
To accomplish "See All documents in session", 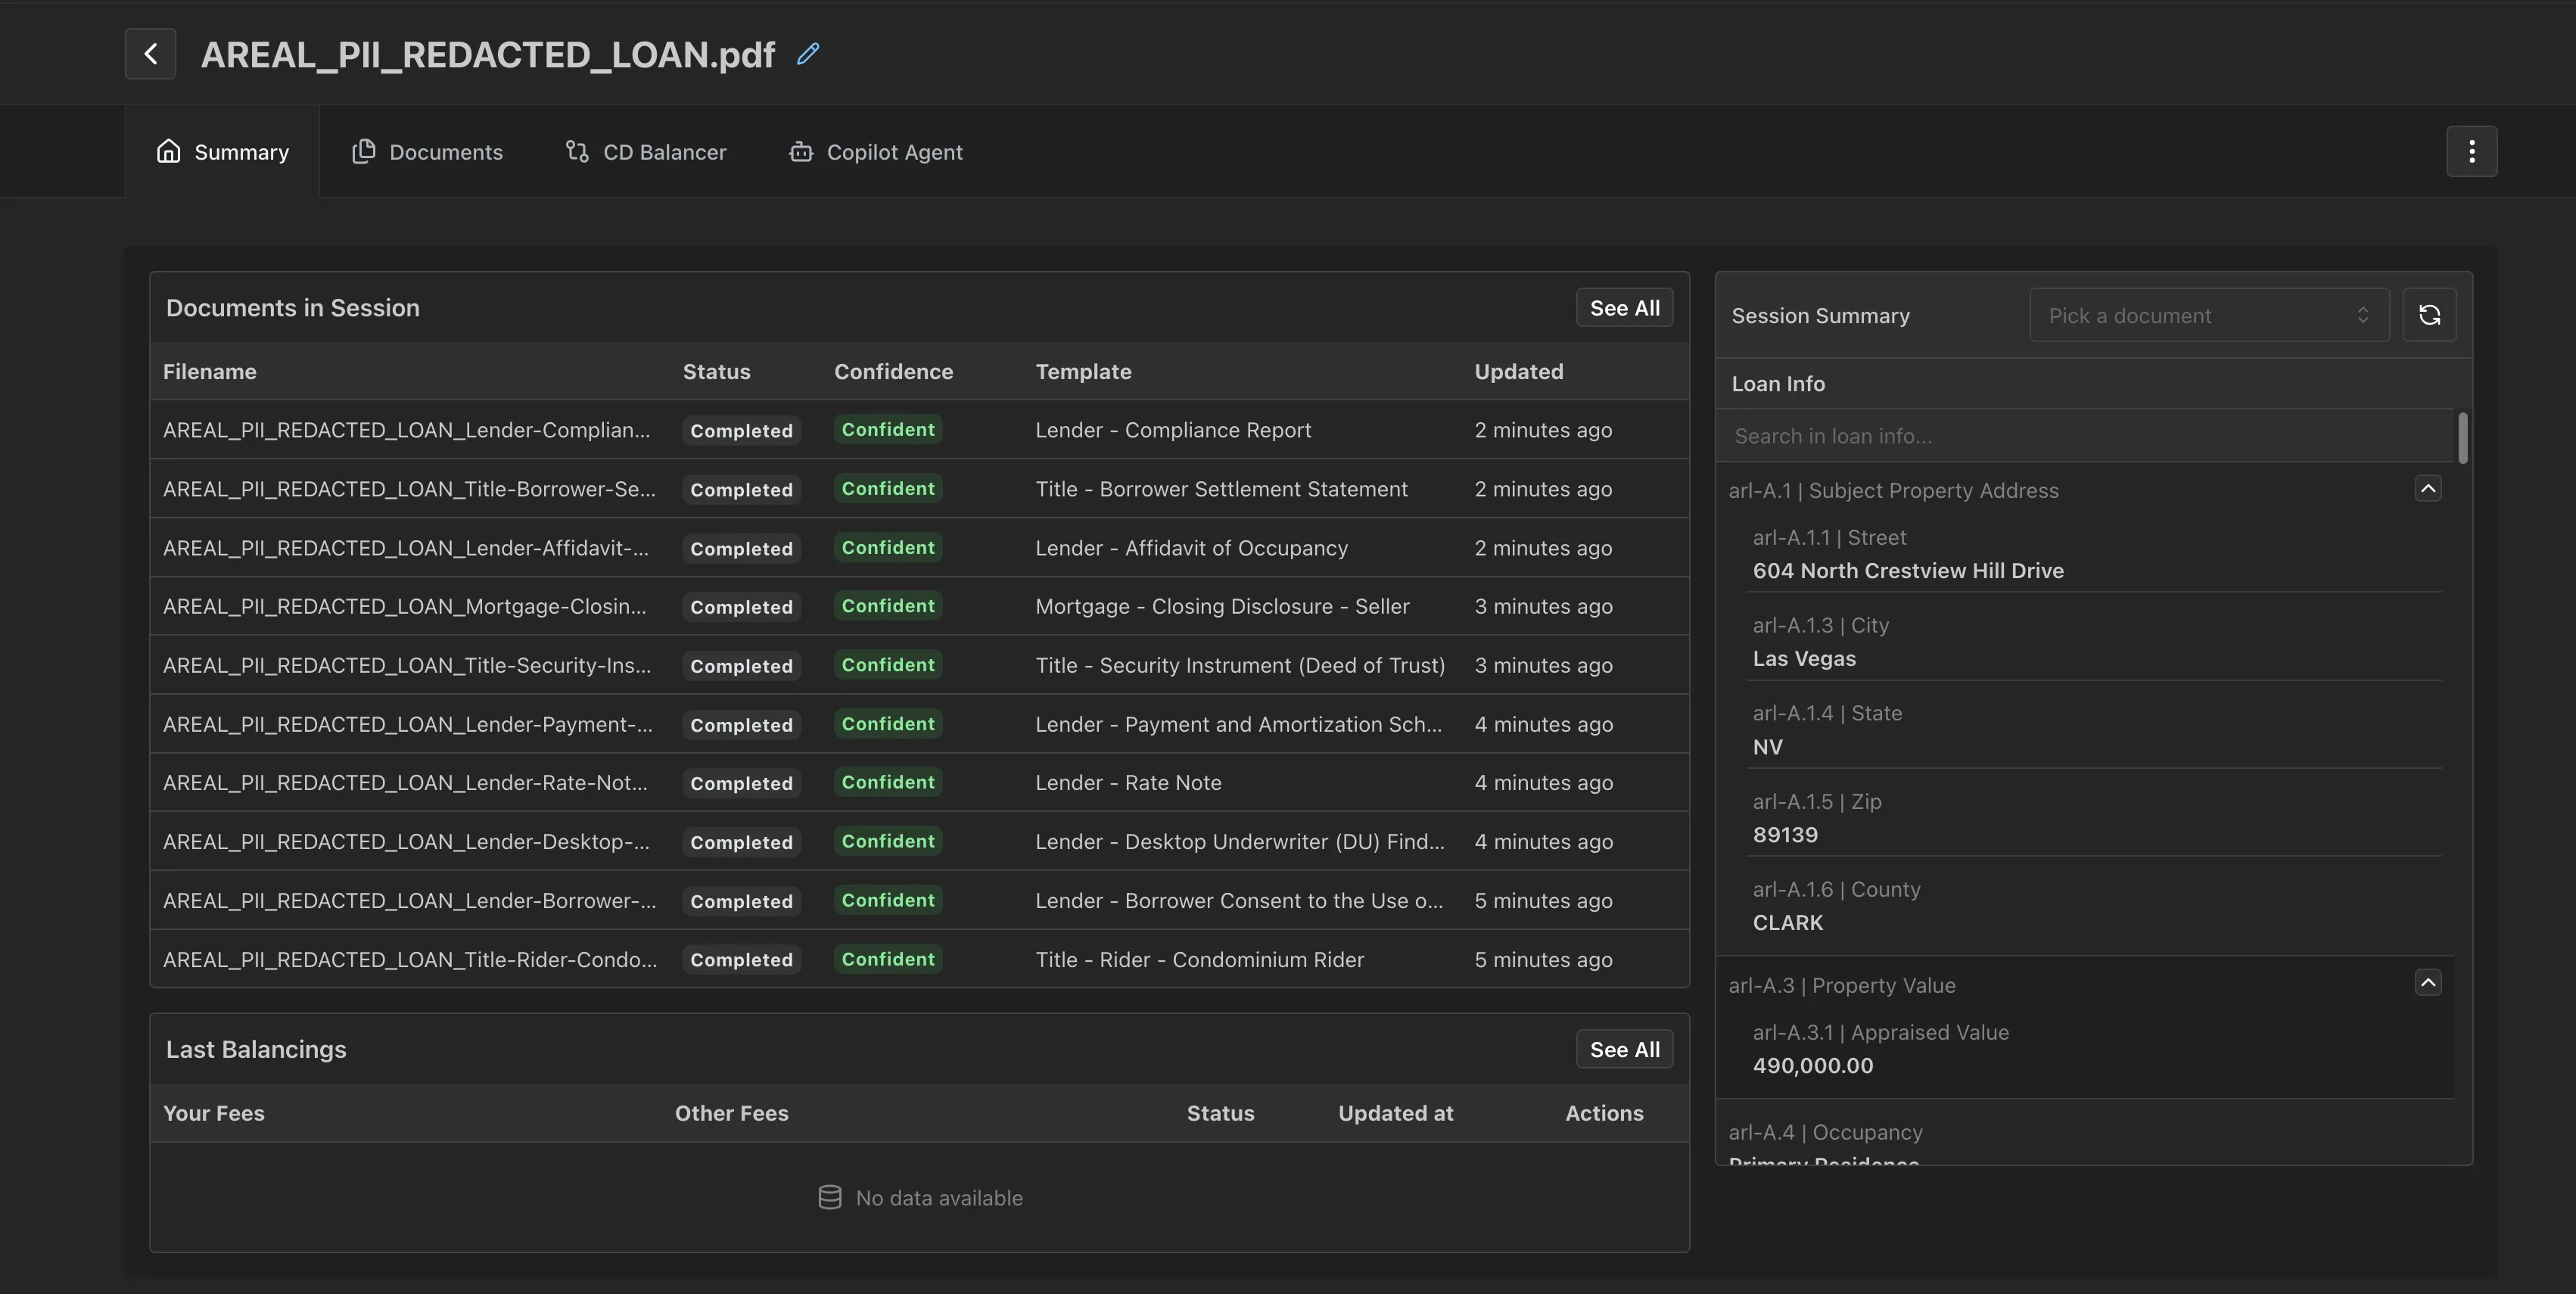I will (x=1624, y=308).
